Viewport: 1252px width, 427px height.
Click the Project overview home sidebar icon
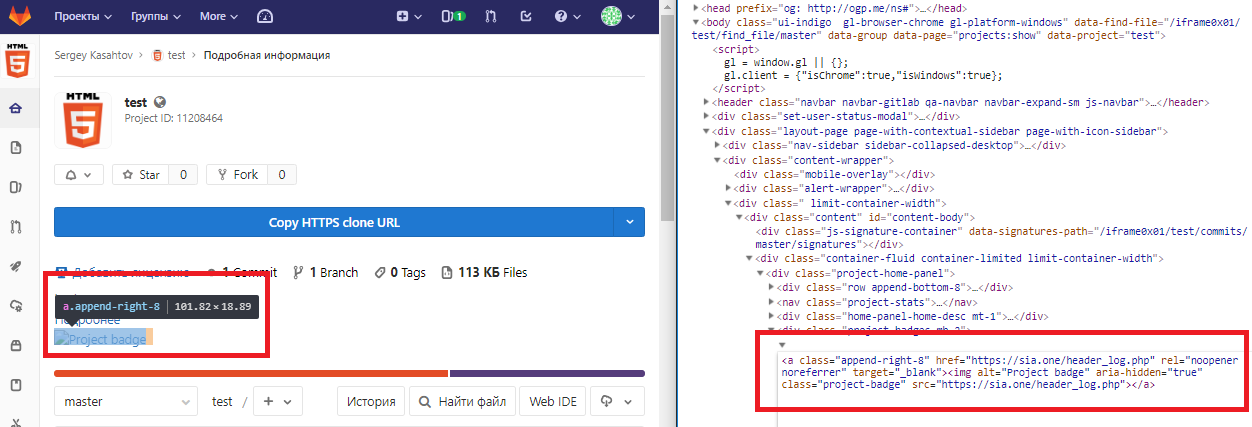[15, 109]
